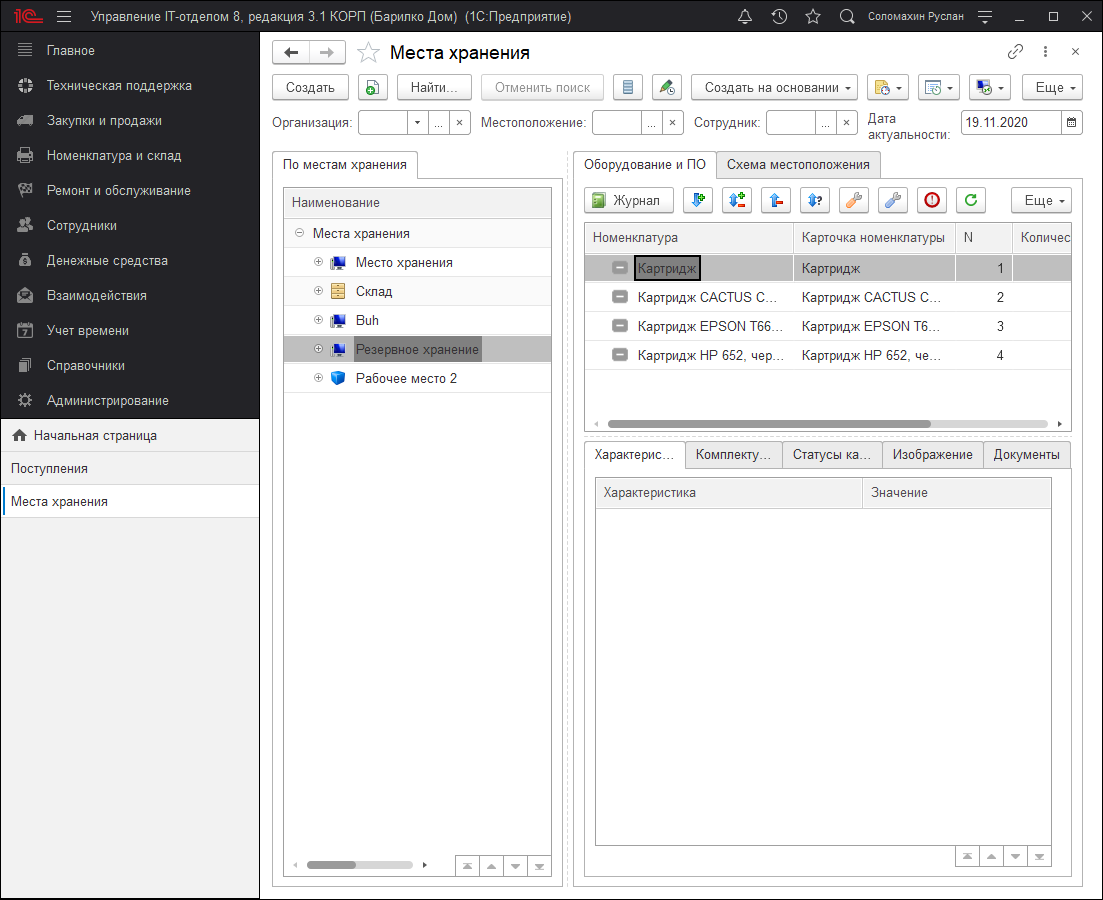Expand the Рабочее место 2 node

pos(318,378)
